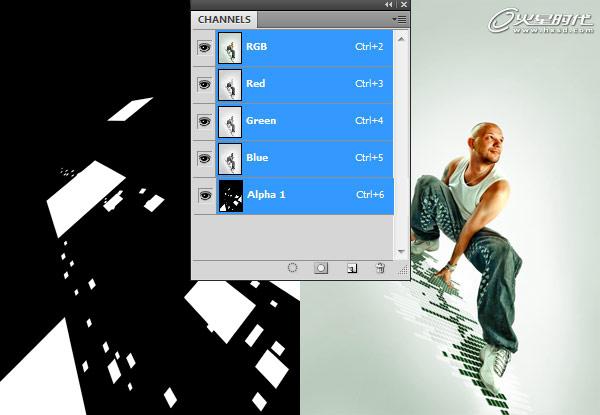Click the channels list scroll-up arrow
The height and width of the screenshot is (415, 600).
[x=401, y=39]
